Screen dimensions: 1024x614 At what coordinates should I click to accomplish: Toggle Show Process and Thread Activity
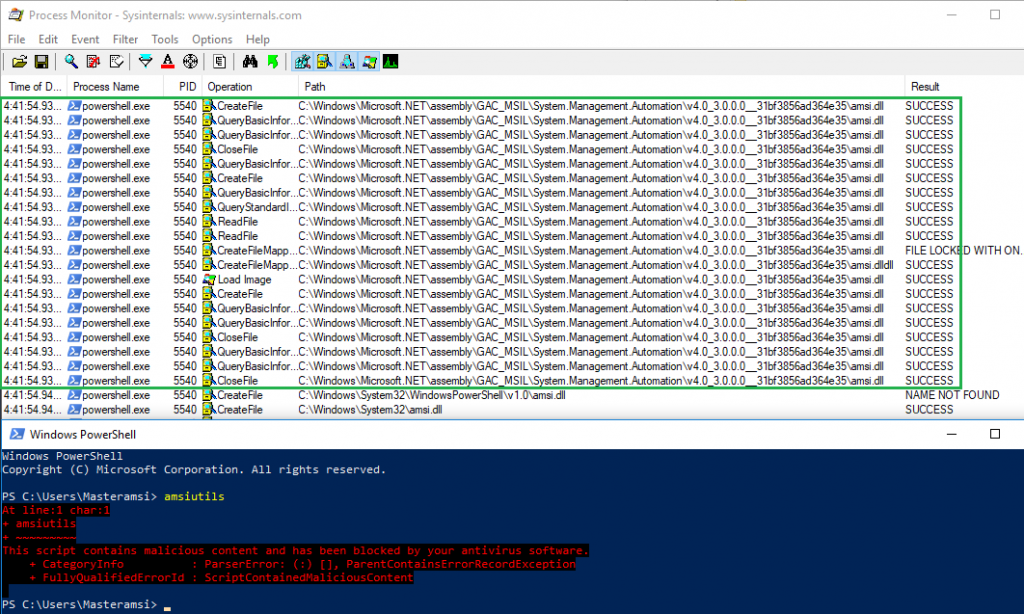pyautogui.click(x=368, y=62)
